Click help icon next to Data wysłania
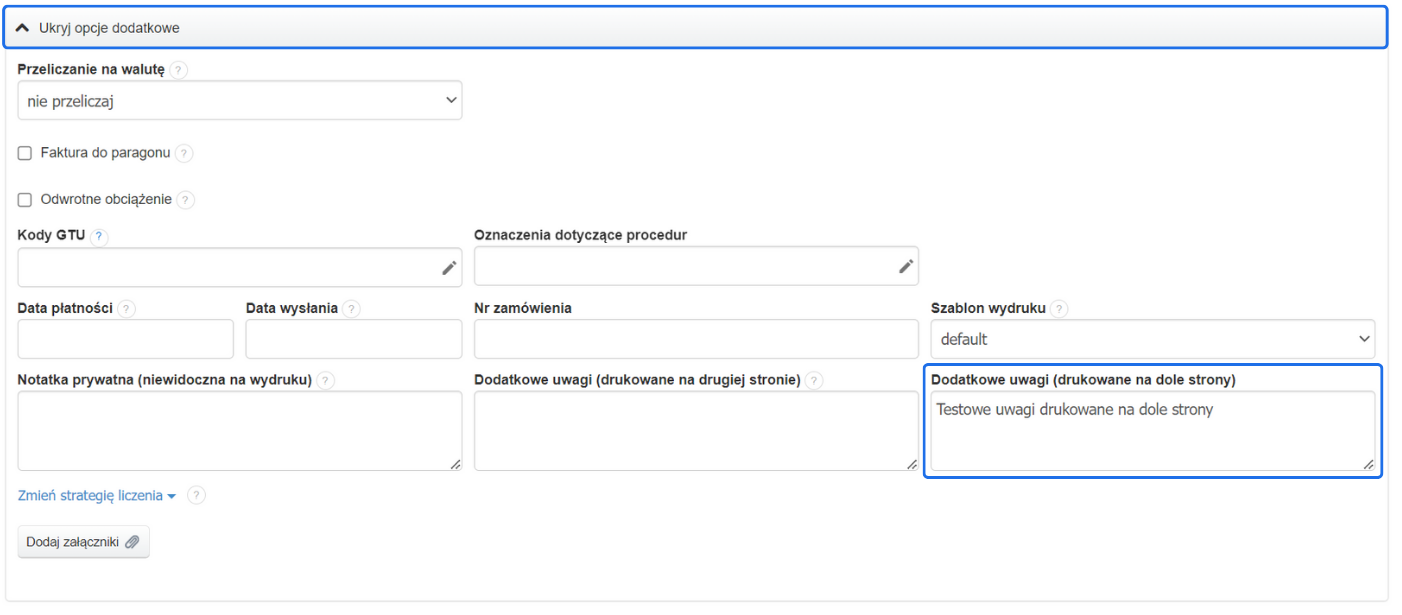Viewport: 1402px width, 615px height. 352,309
